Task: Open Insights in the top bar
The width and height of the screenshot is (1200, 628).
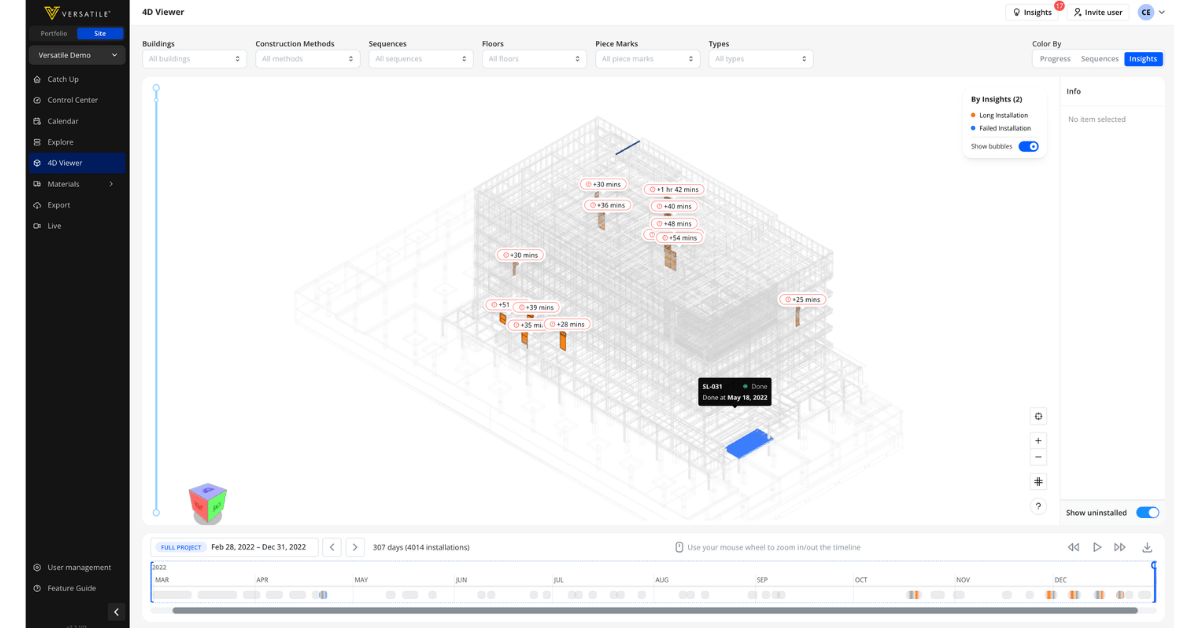Action: coord(1032,12)
